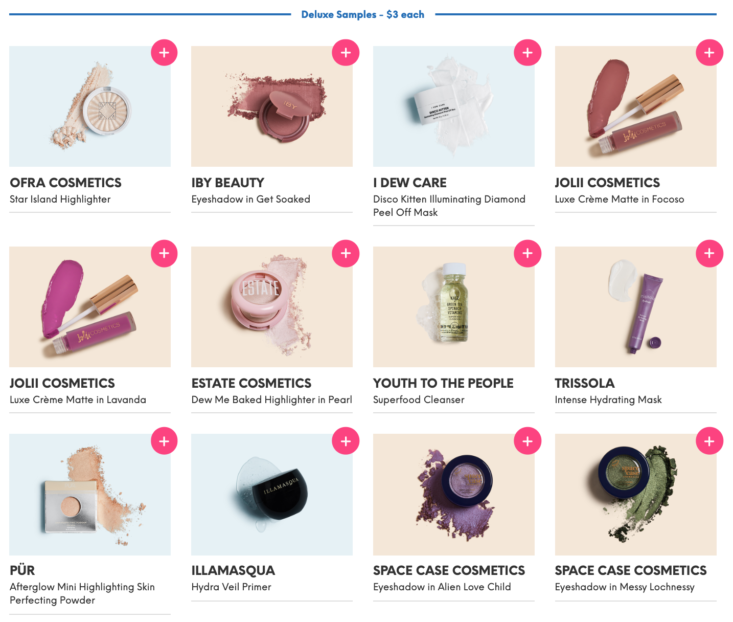Add Illamasqua Hydra Veil Primer plus icon
The image size is (733, 622).
coord(345,441)
